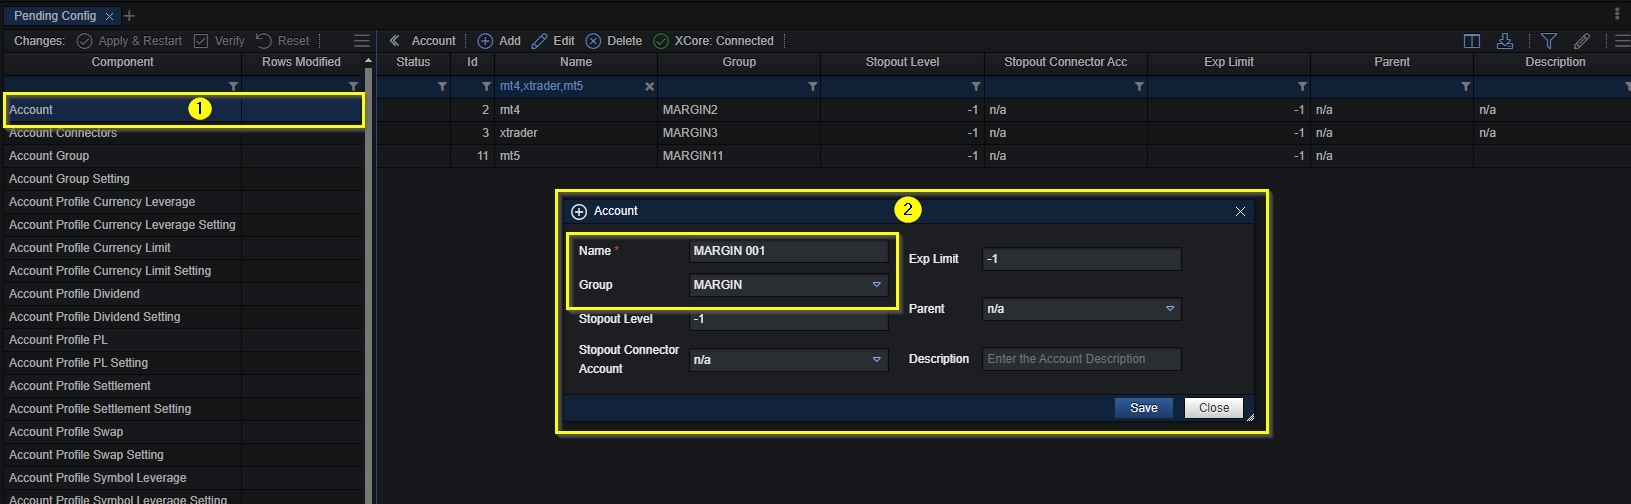Select Account Profile Symbol Leverage component

(x=181, y=478)
